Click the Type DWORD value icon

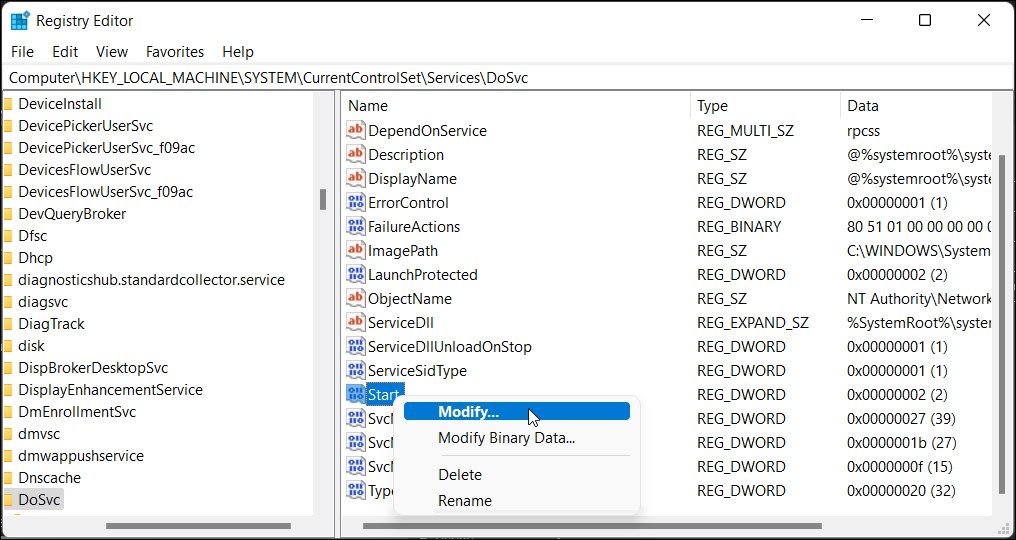[x=356, y=490]
